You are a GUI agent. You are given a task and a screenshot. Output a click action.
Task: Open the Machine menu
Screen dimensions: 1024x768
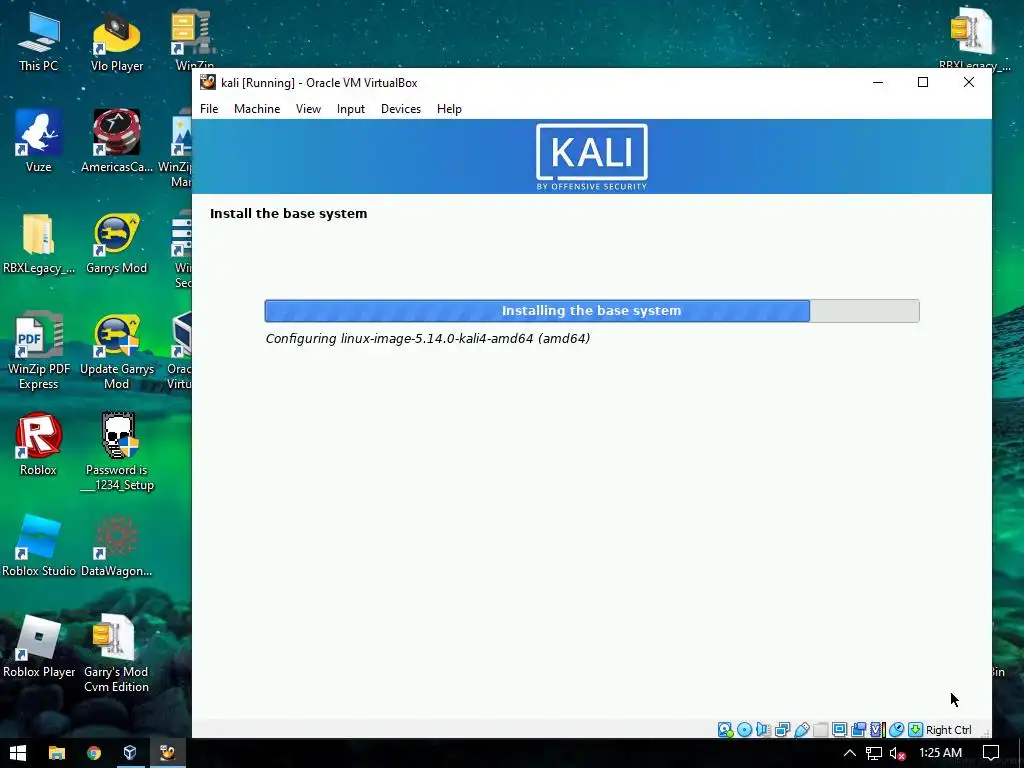click(x=257, y=109)
